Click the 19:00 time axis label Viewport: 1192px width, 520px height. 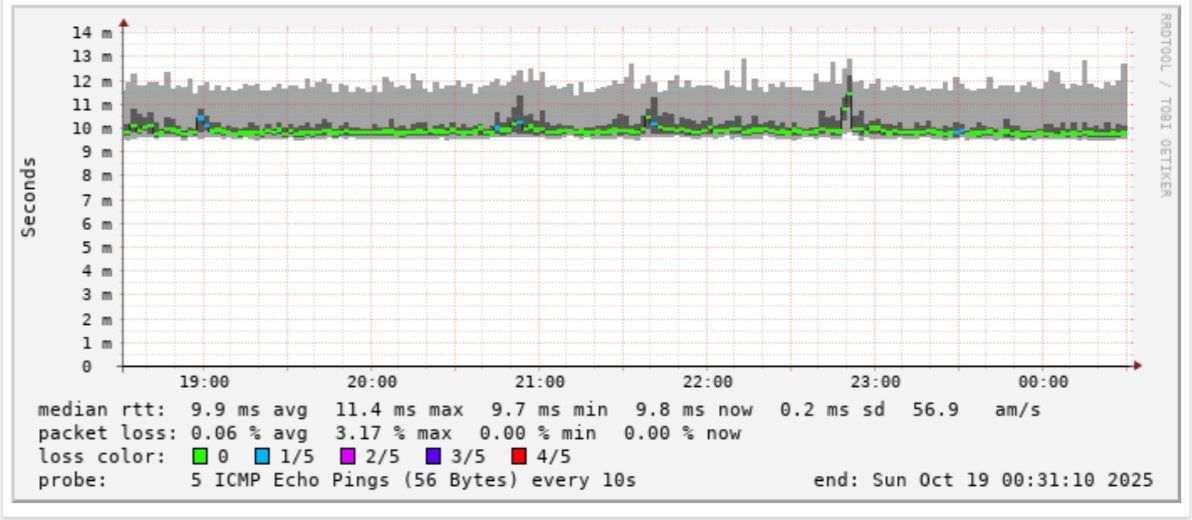[x=204, y=382]
